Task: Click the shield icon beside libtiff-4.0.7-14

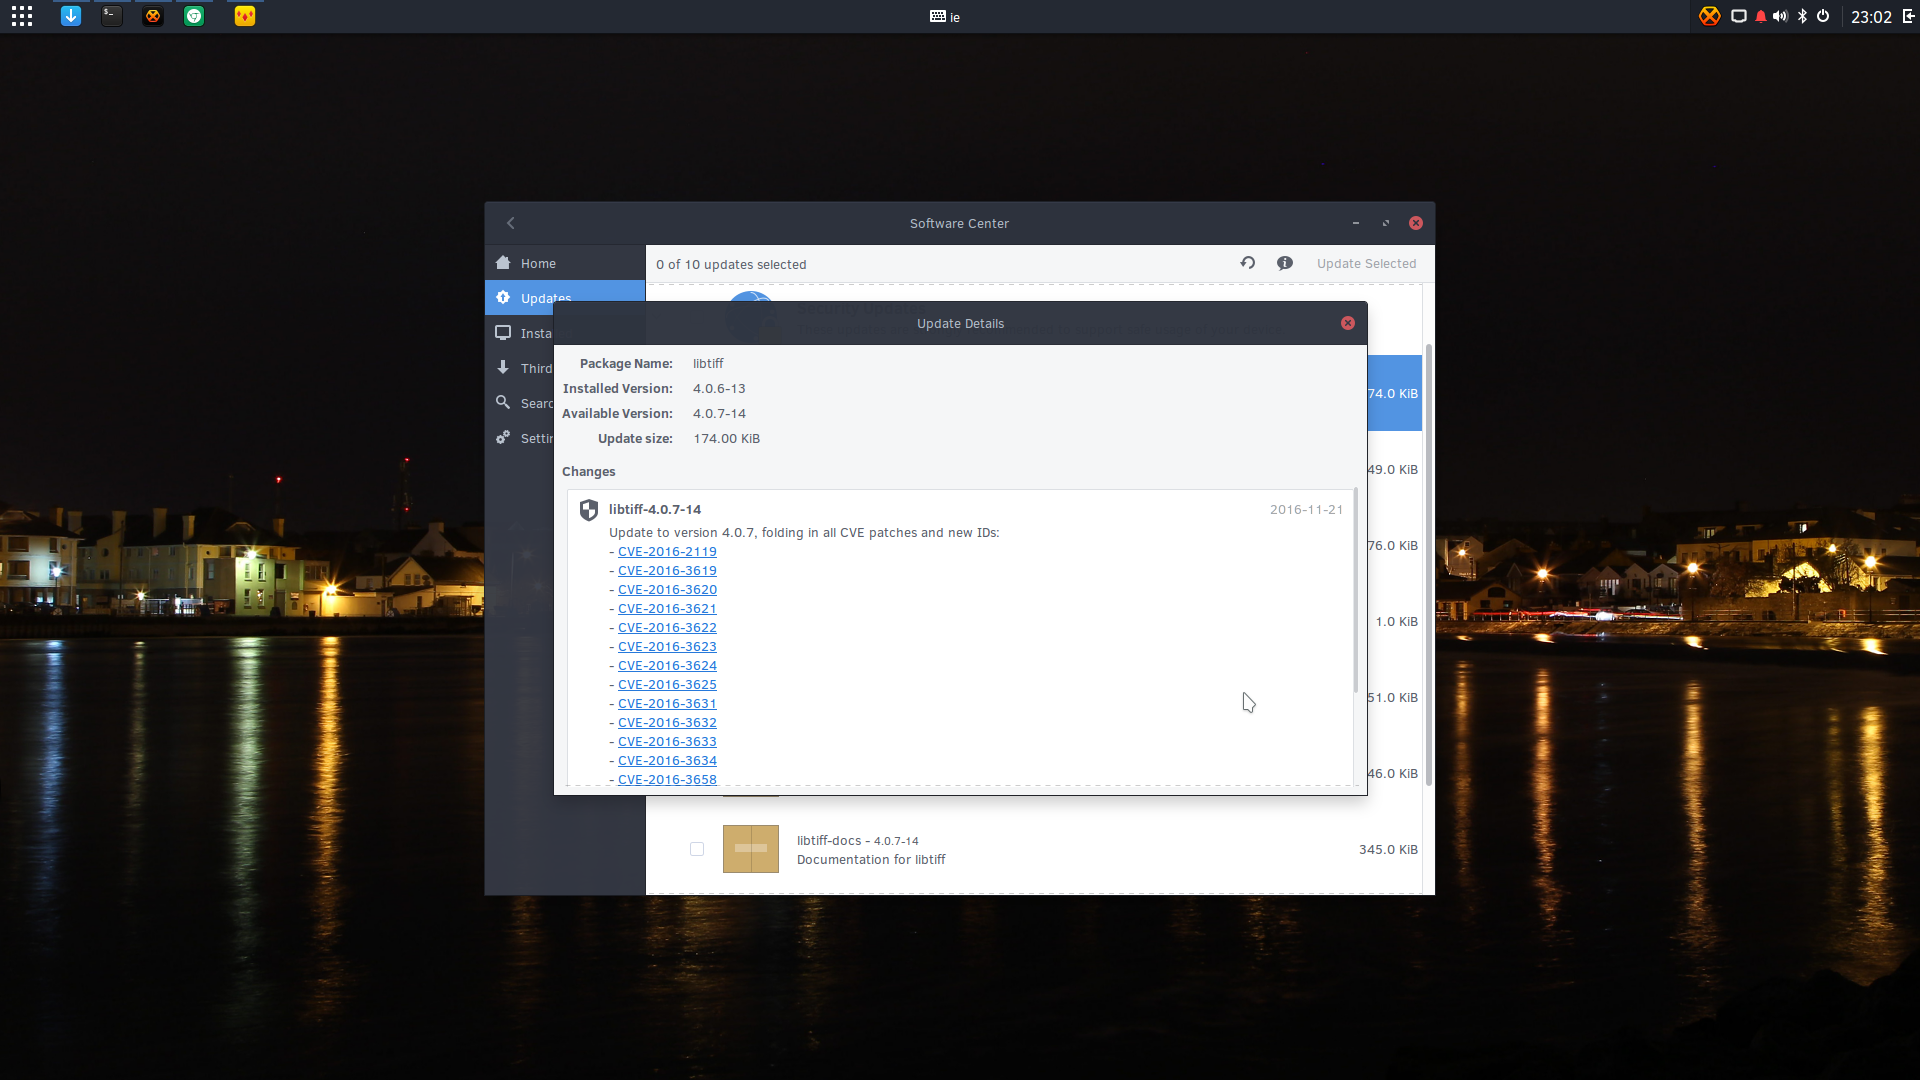Action: click(x=589, y=510)
